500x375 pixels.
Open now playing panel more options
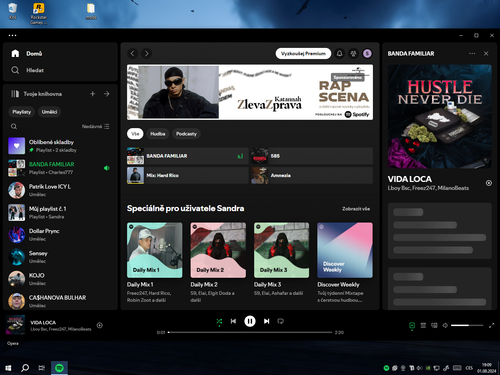pyautogui.click(x=472, y=54)
